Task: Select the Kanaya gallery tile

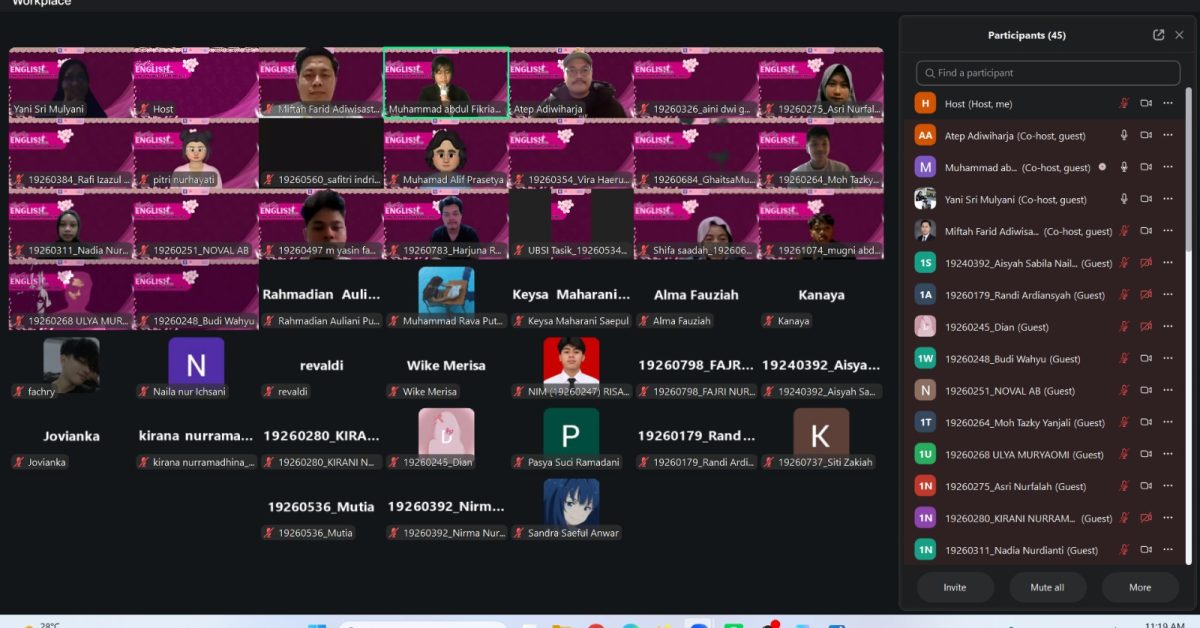Action: tap(821, 298)
